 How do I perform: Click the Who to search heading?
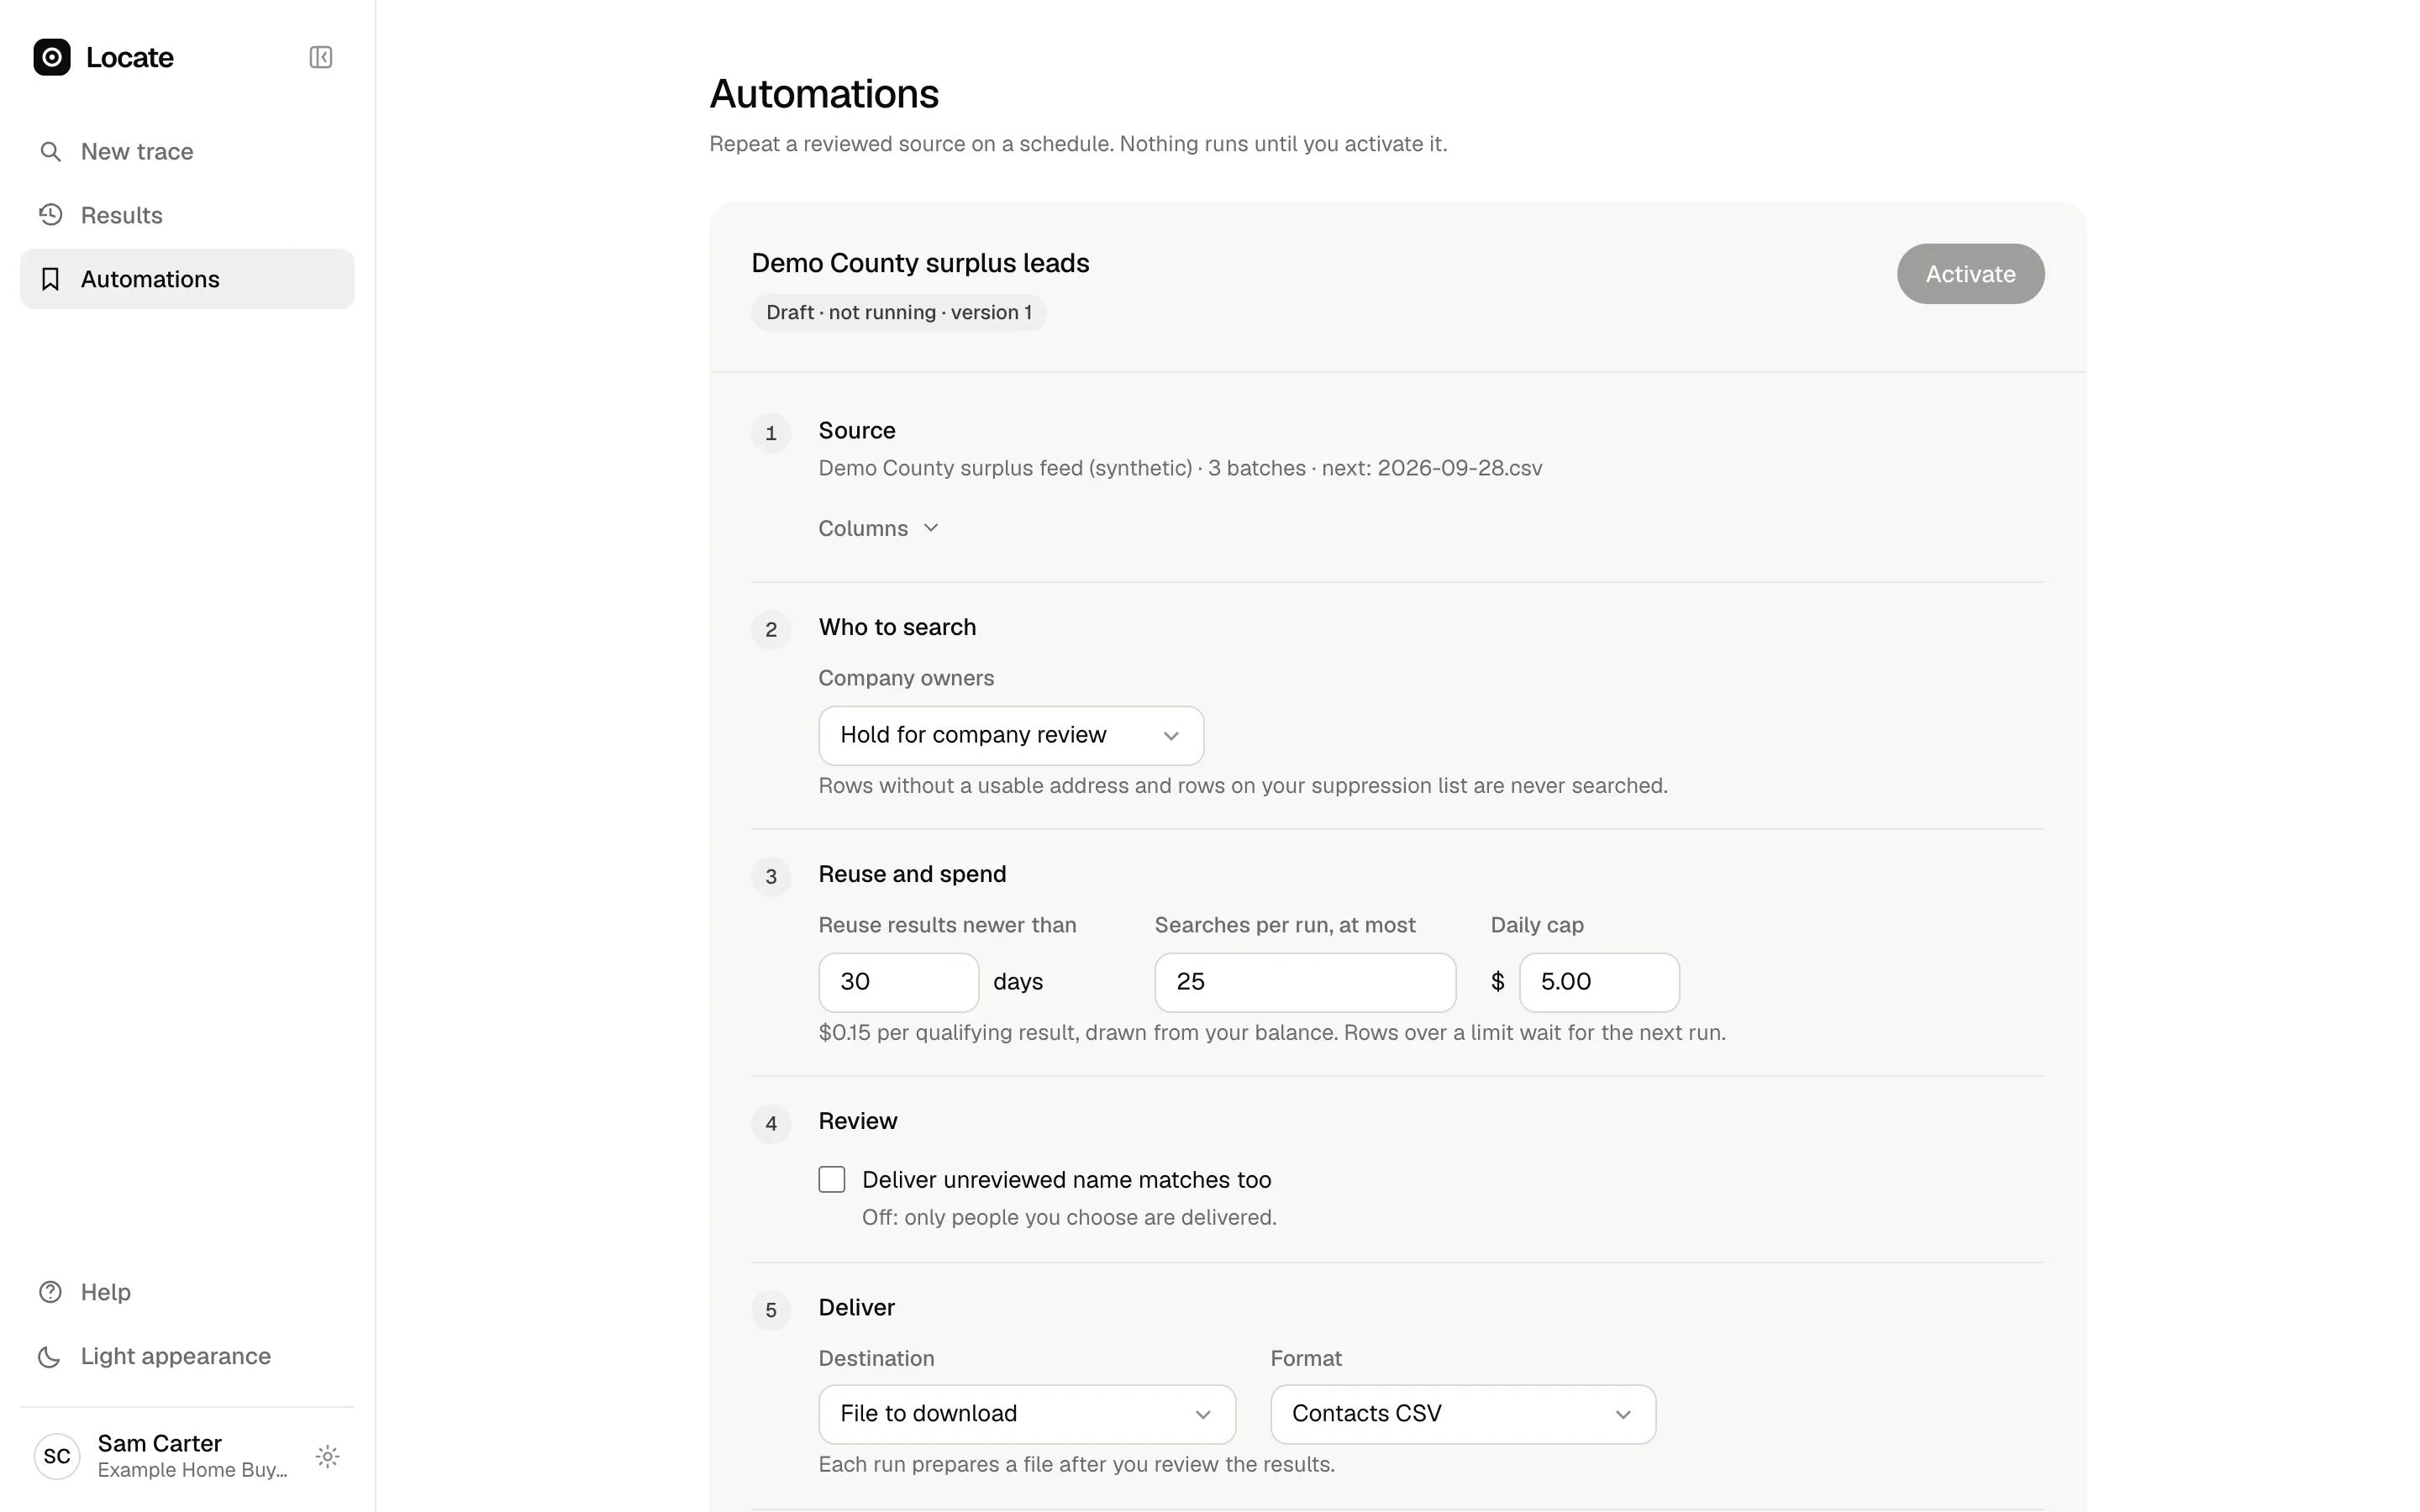click(897, 627)
